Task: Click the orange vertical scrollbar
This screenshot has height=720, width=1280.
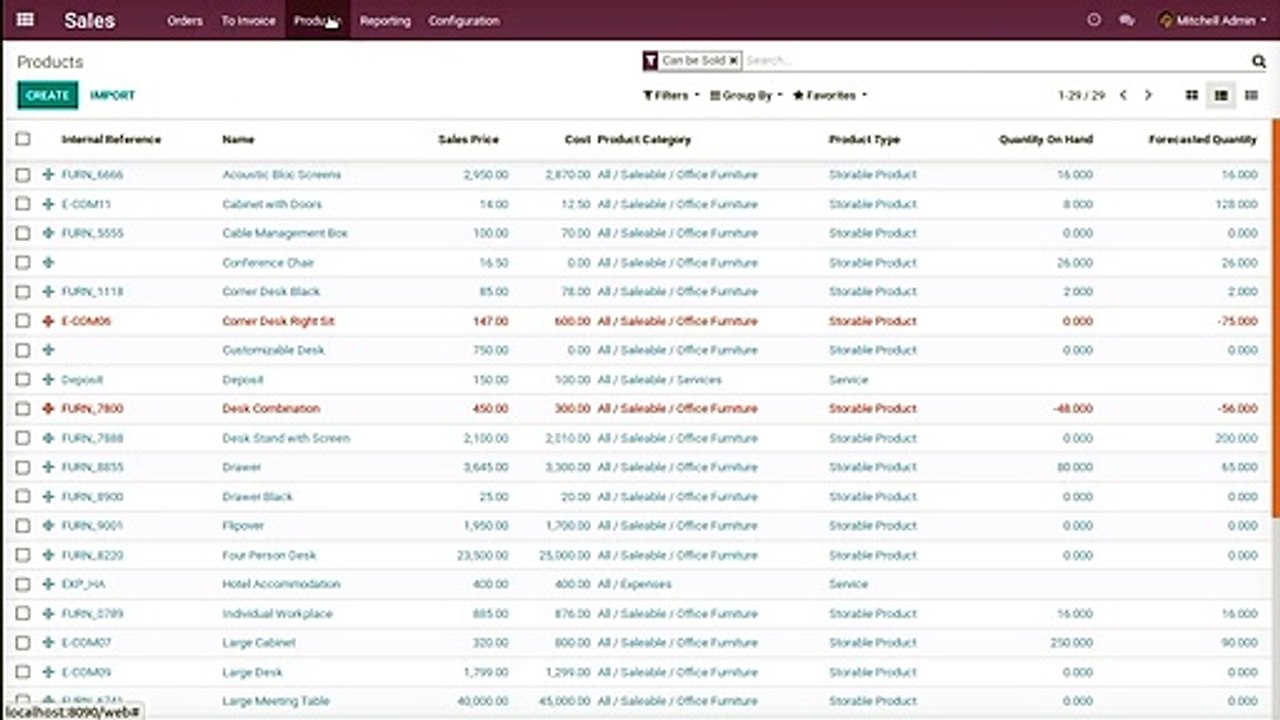Action: pyautogui.click(x=1275, y=318)
